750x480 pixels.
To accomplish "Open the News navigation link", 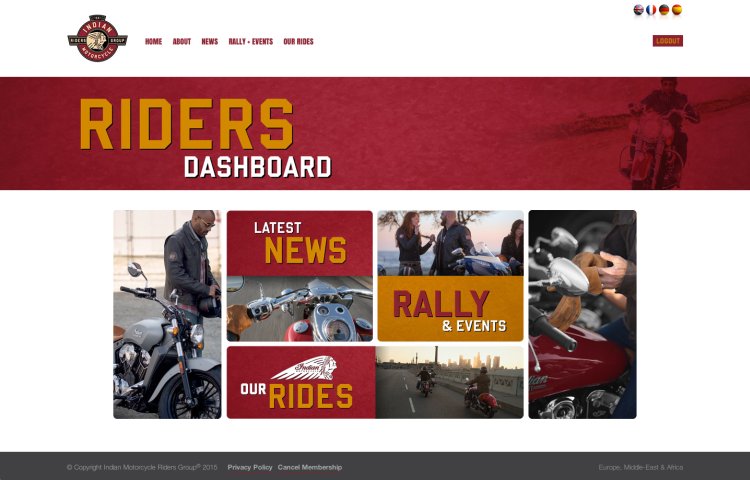I will pyautogui.click(x=210, y=42).
